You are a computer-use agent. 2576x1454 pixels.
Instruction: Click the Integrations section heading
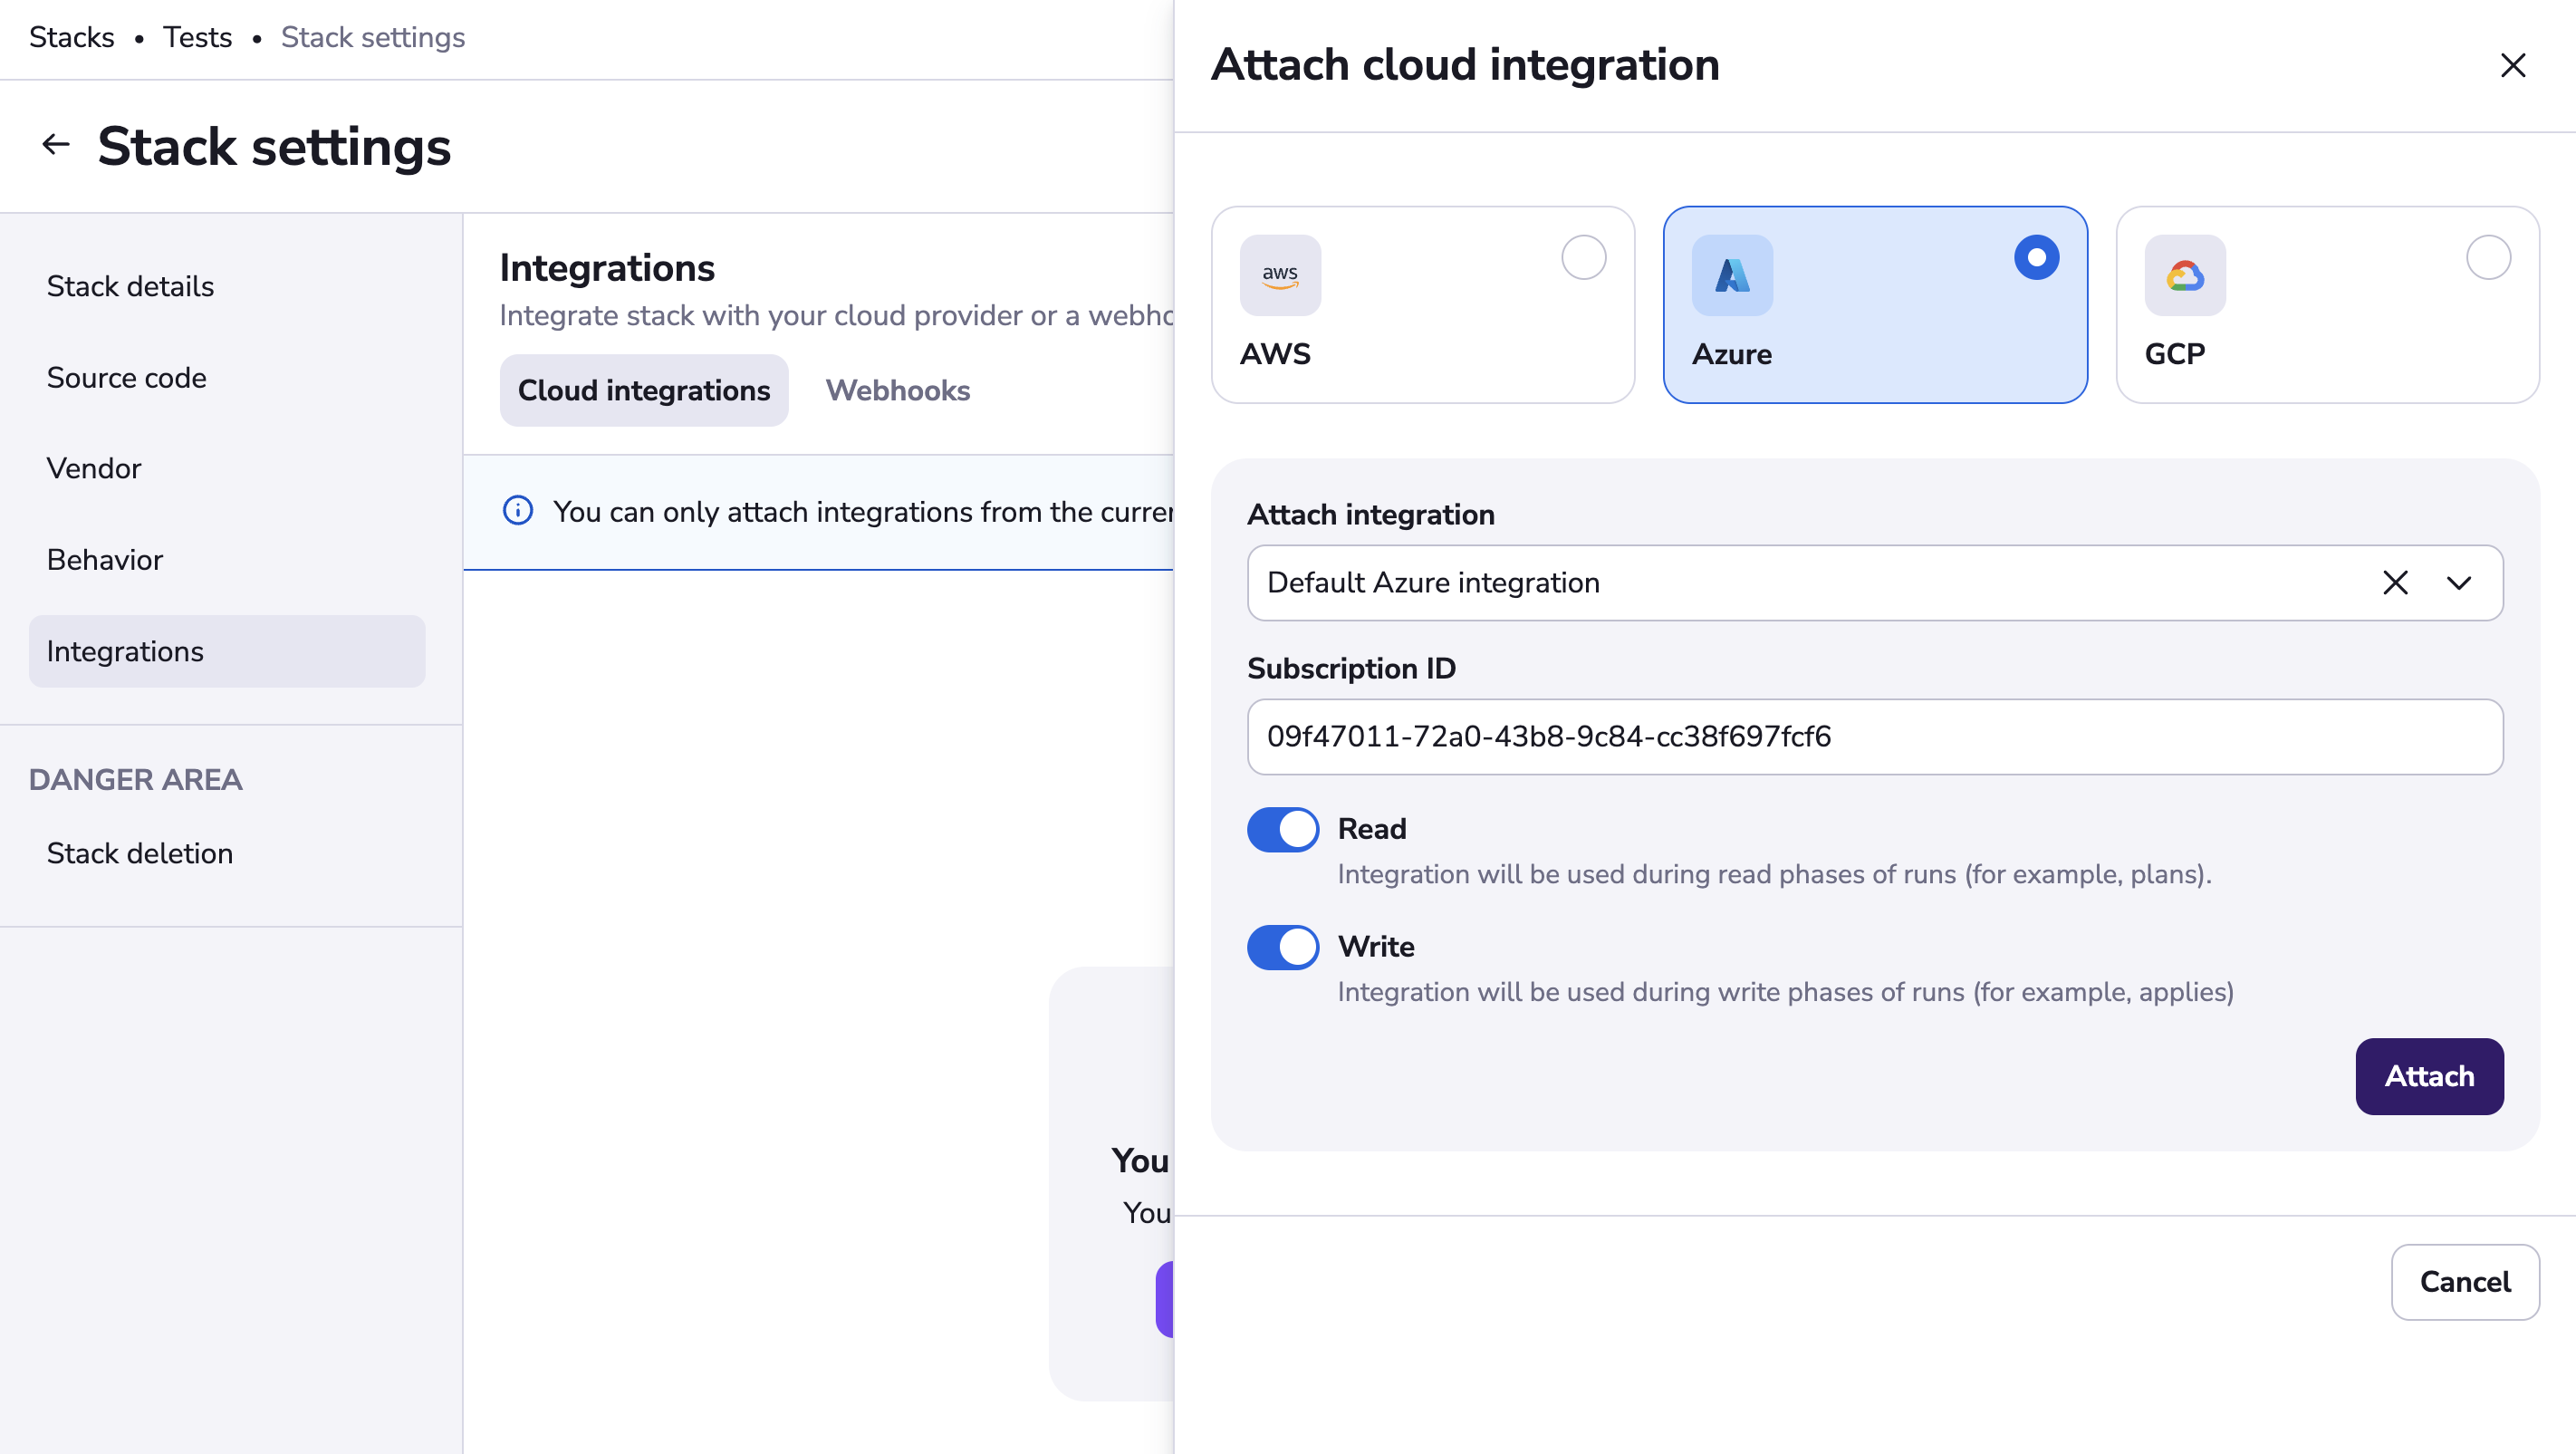(x=607, y=268)
